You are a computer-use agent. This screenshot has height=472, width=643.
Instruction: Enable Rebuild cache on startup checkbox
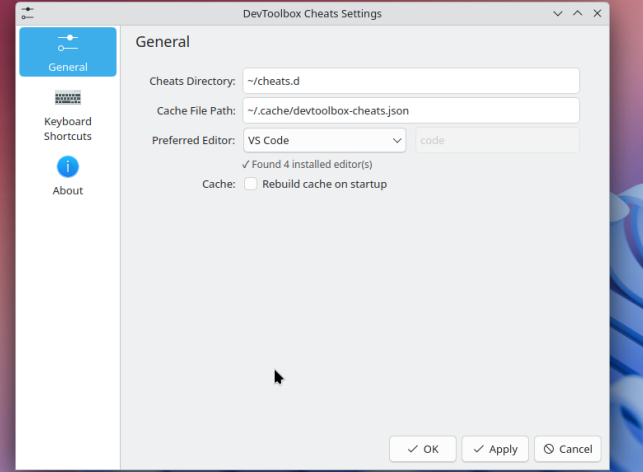point(251,184)
